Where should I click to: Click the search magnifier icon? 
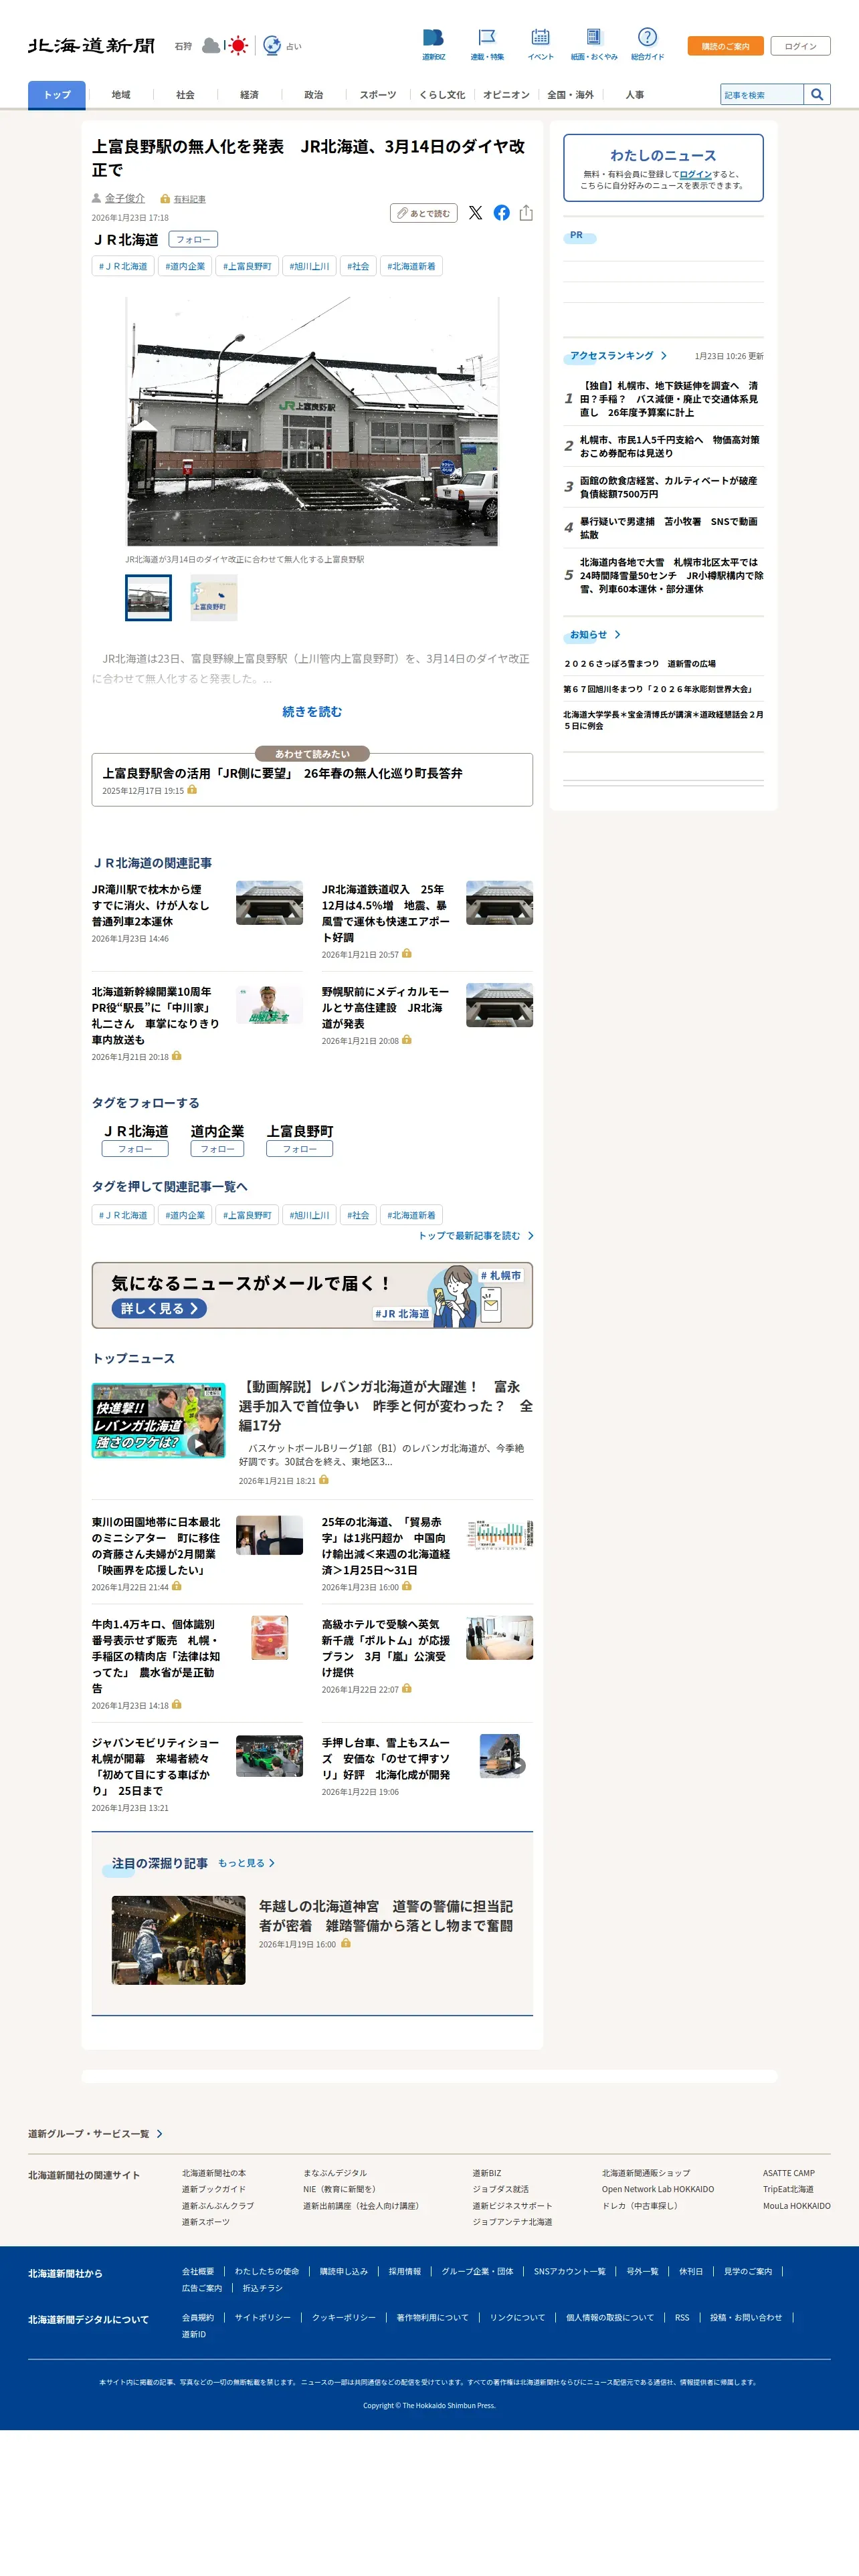tap(817, 95)
